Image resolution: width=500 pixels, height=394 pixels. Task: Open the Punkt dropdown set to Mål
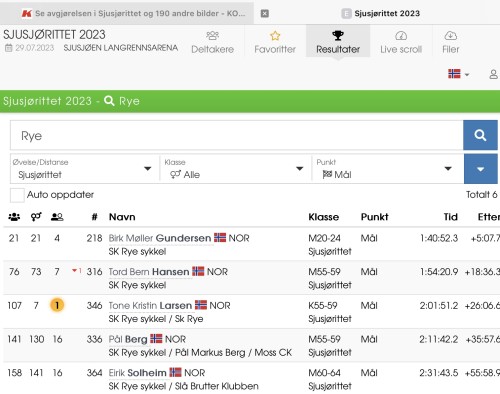(387, 169)
